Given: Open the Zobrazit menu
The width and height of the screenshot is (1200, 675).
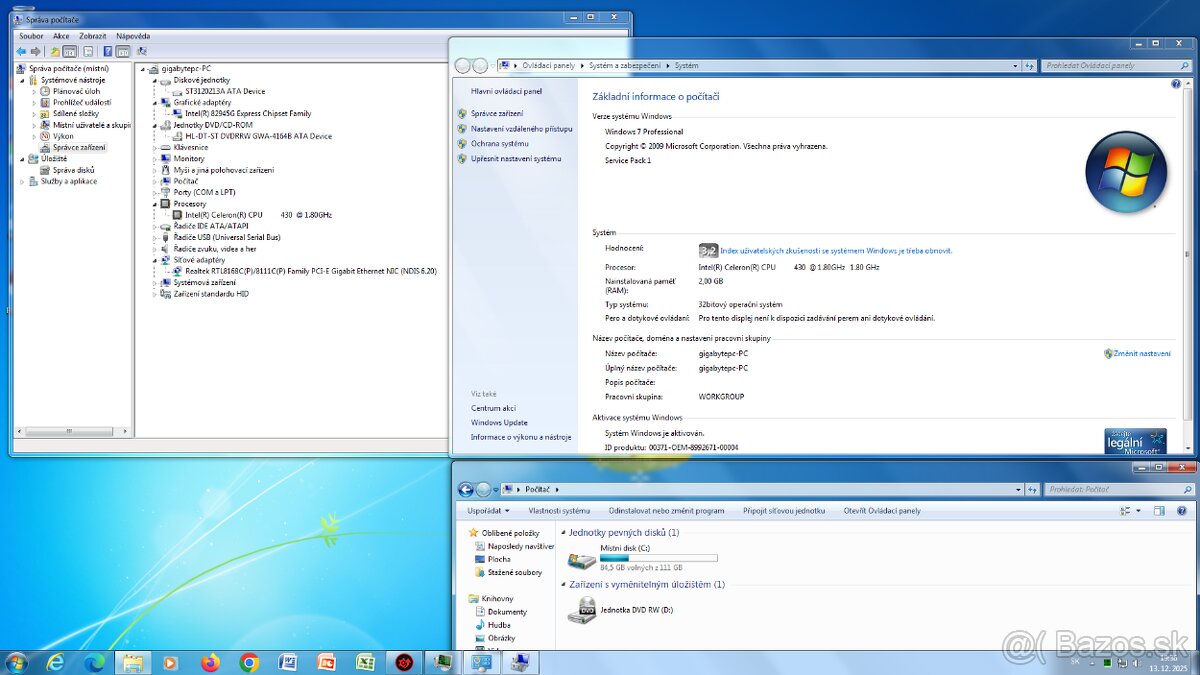Looking at the screenshot, I should [x=93, y=36].
